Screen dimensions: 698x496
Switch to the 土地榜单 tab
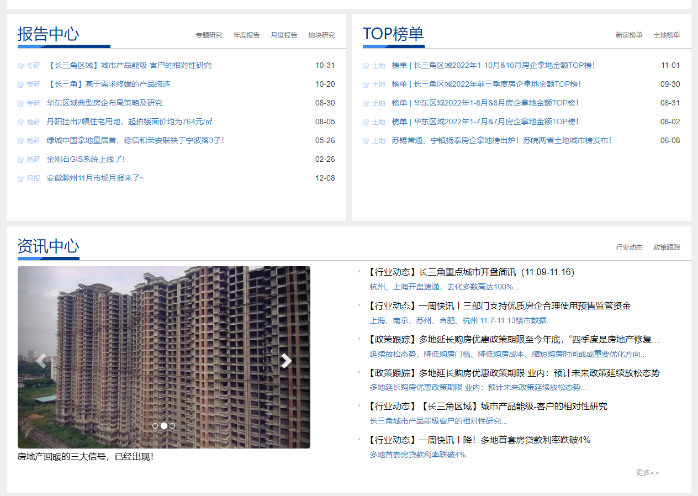click(x=666, y=35)
